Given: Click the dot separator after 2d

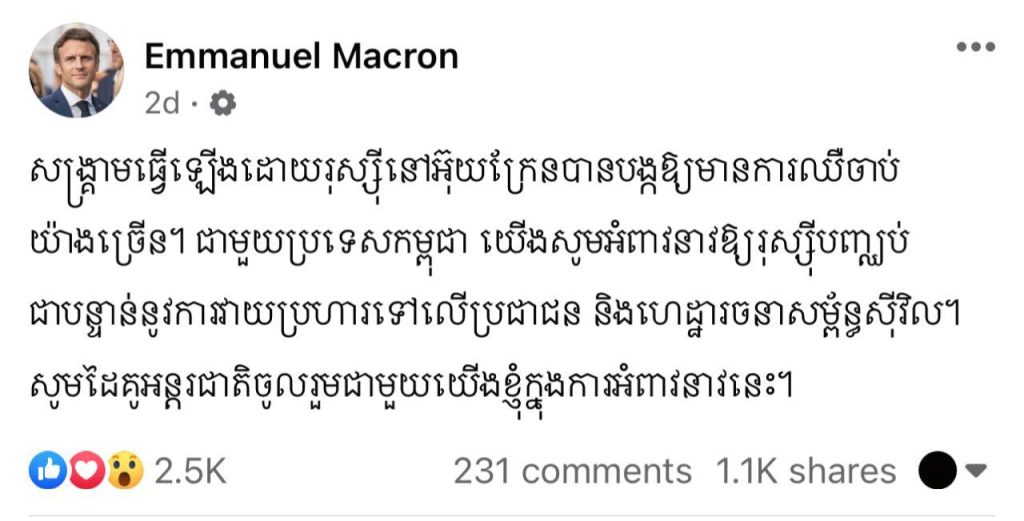Looking at the screenshot, I should pos(194,102).
